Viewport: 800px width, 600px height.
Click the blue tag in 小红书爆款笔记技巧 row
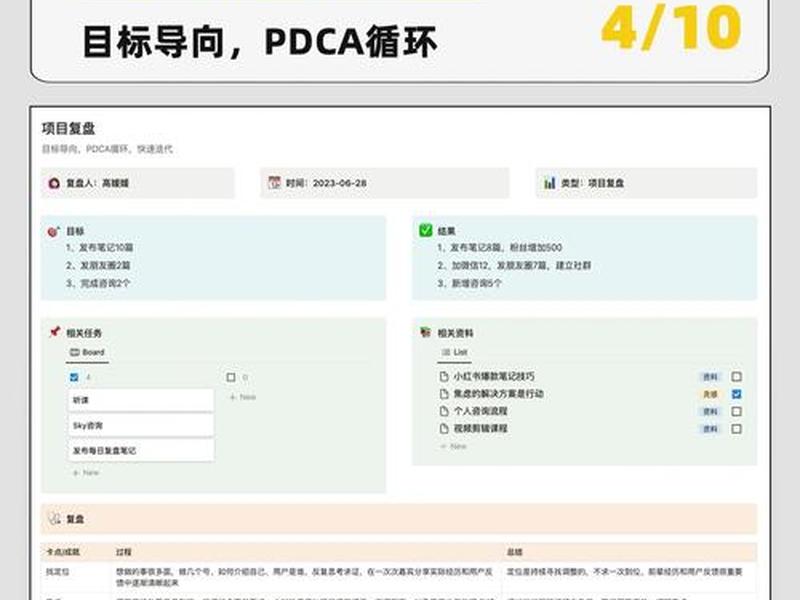tap(710, 377)
